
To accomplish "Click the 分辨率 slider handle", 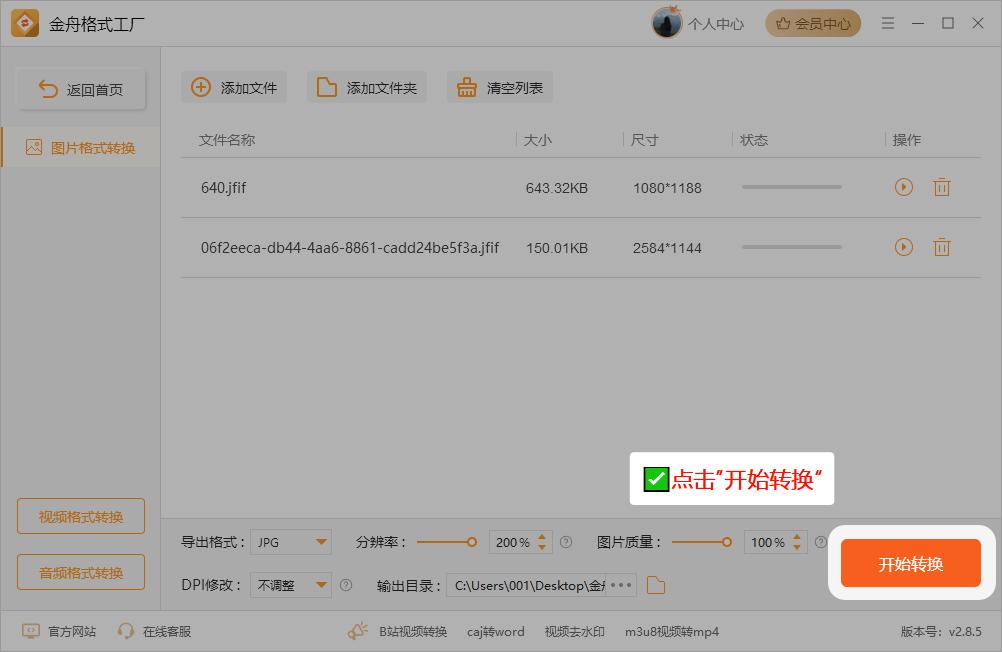I will [x=471, y=542].
